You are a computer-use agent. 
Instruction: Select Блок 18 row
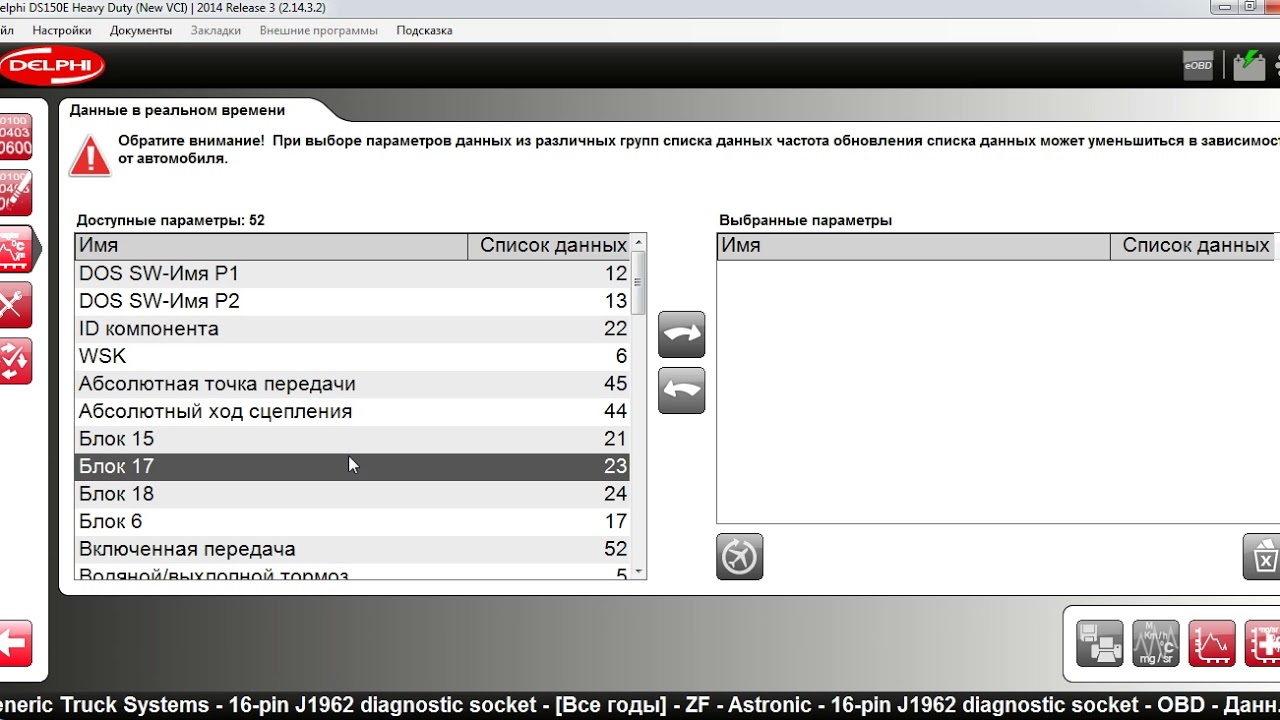(353, 494)
